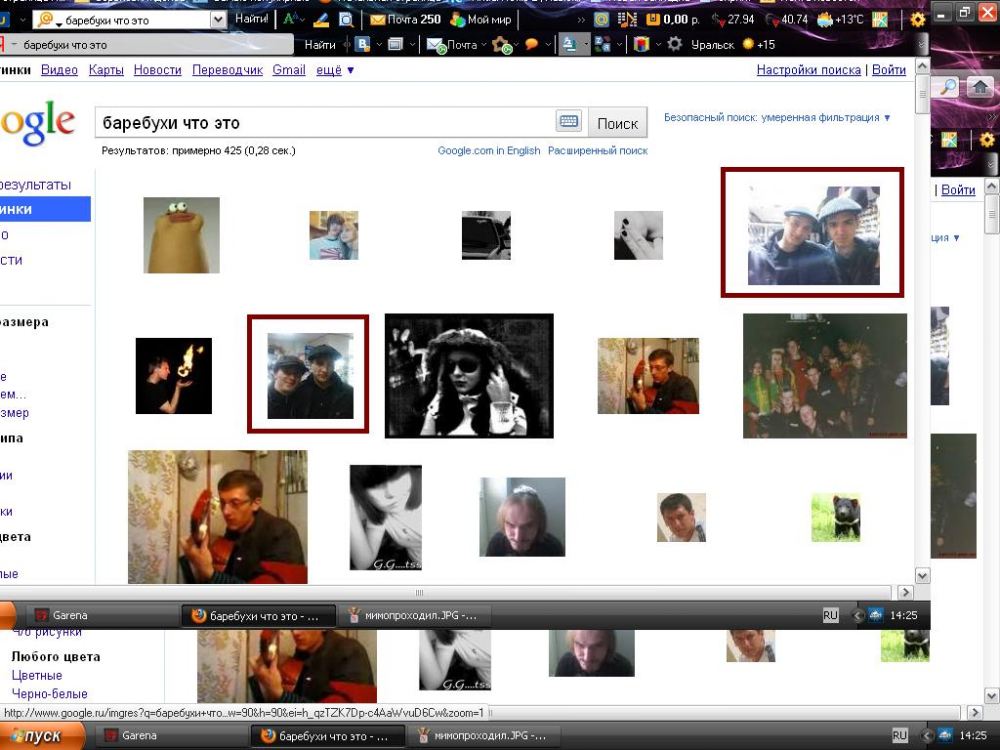
Task: Open the Безопасный поиск filtering dropdown
Action: coord(777,118)
